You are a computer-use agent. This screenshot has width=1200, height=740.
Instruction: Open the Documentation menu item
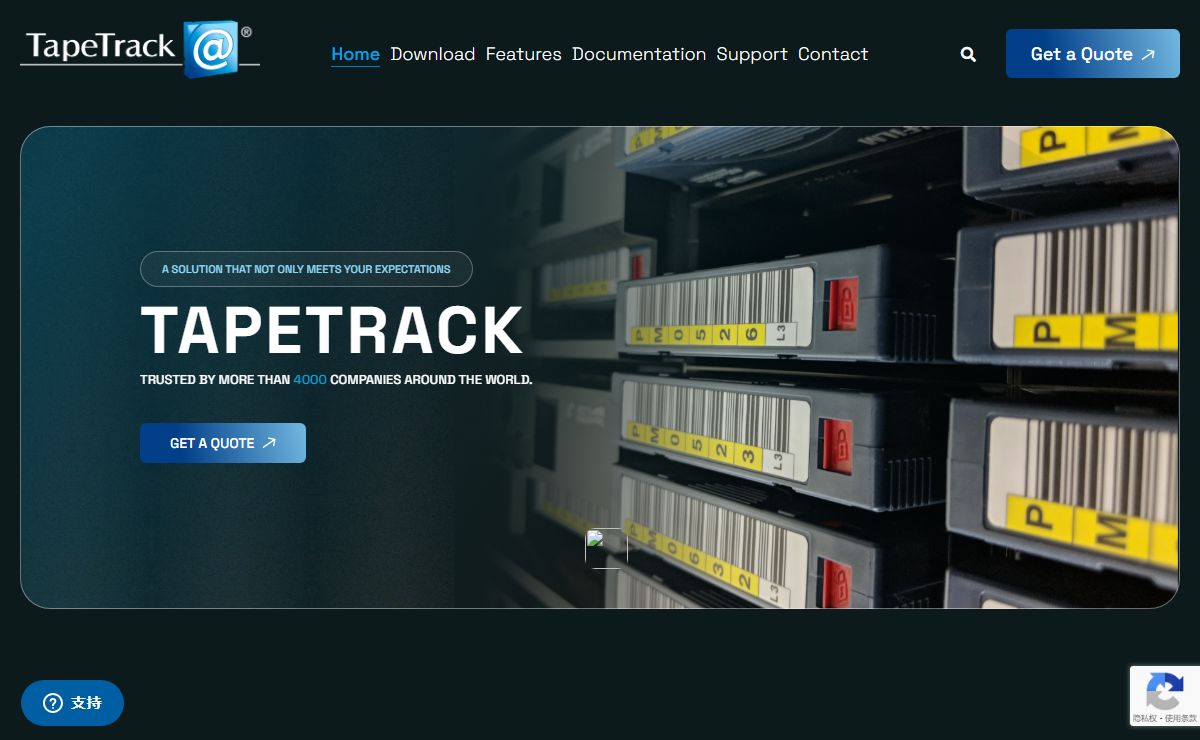coord(639,54)
